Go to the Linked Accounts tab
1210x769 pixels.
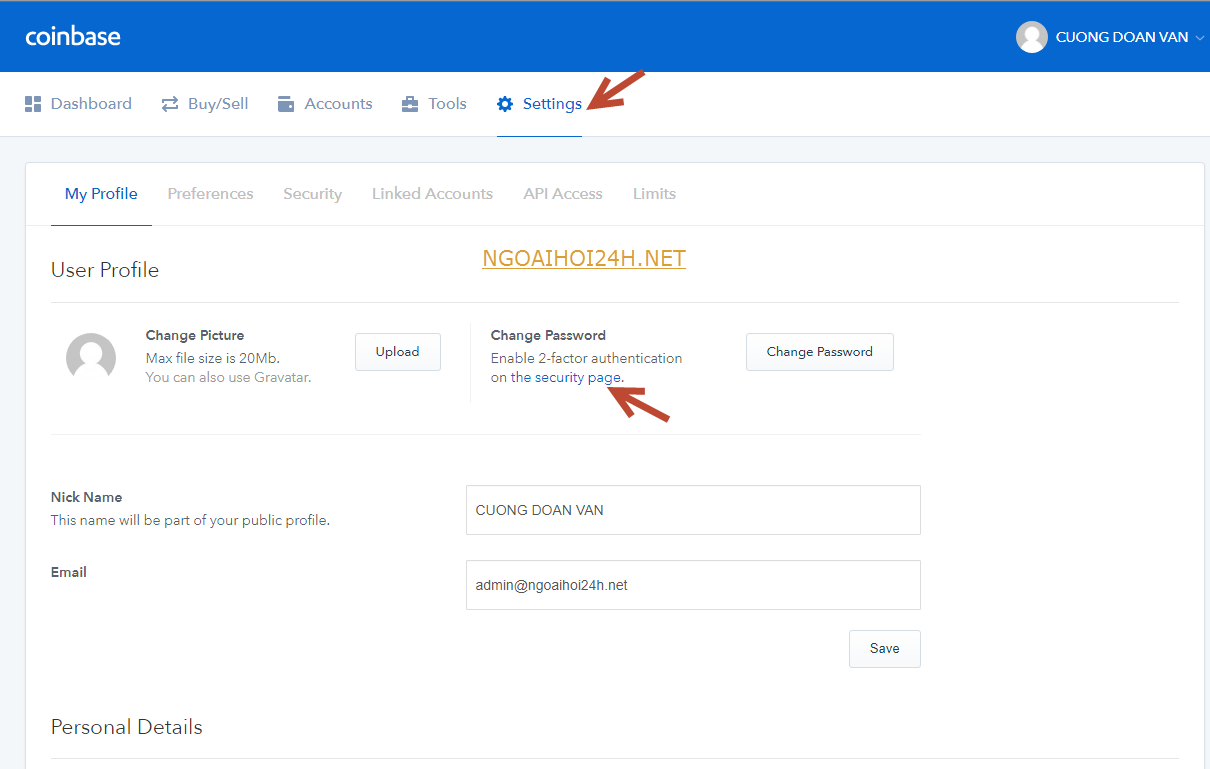(x=432, y=194)
